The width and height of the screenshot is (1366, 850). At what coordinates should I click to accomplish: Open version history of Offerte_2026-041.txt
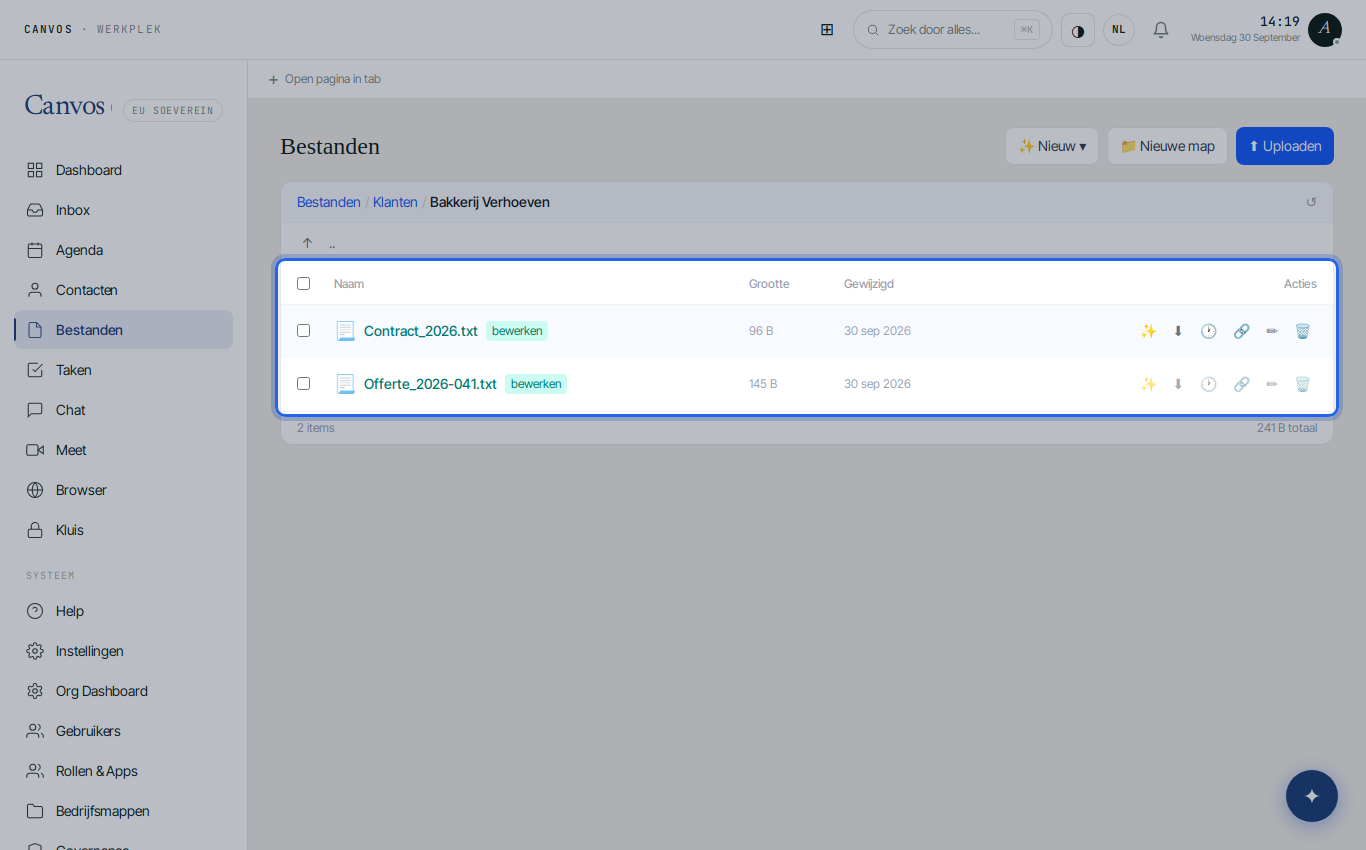point(1209,384)
